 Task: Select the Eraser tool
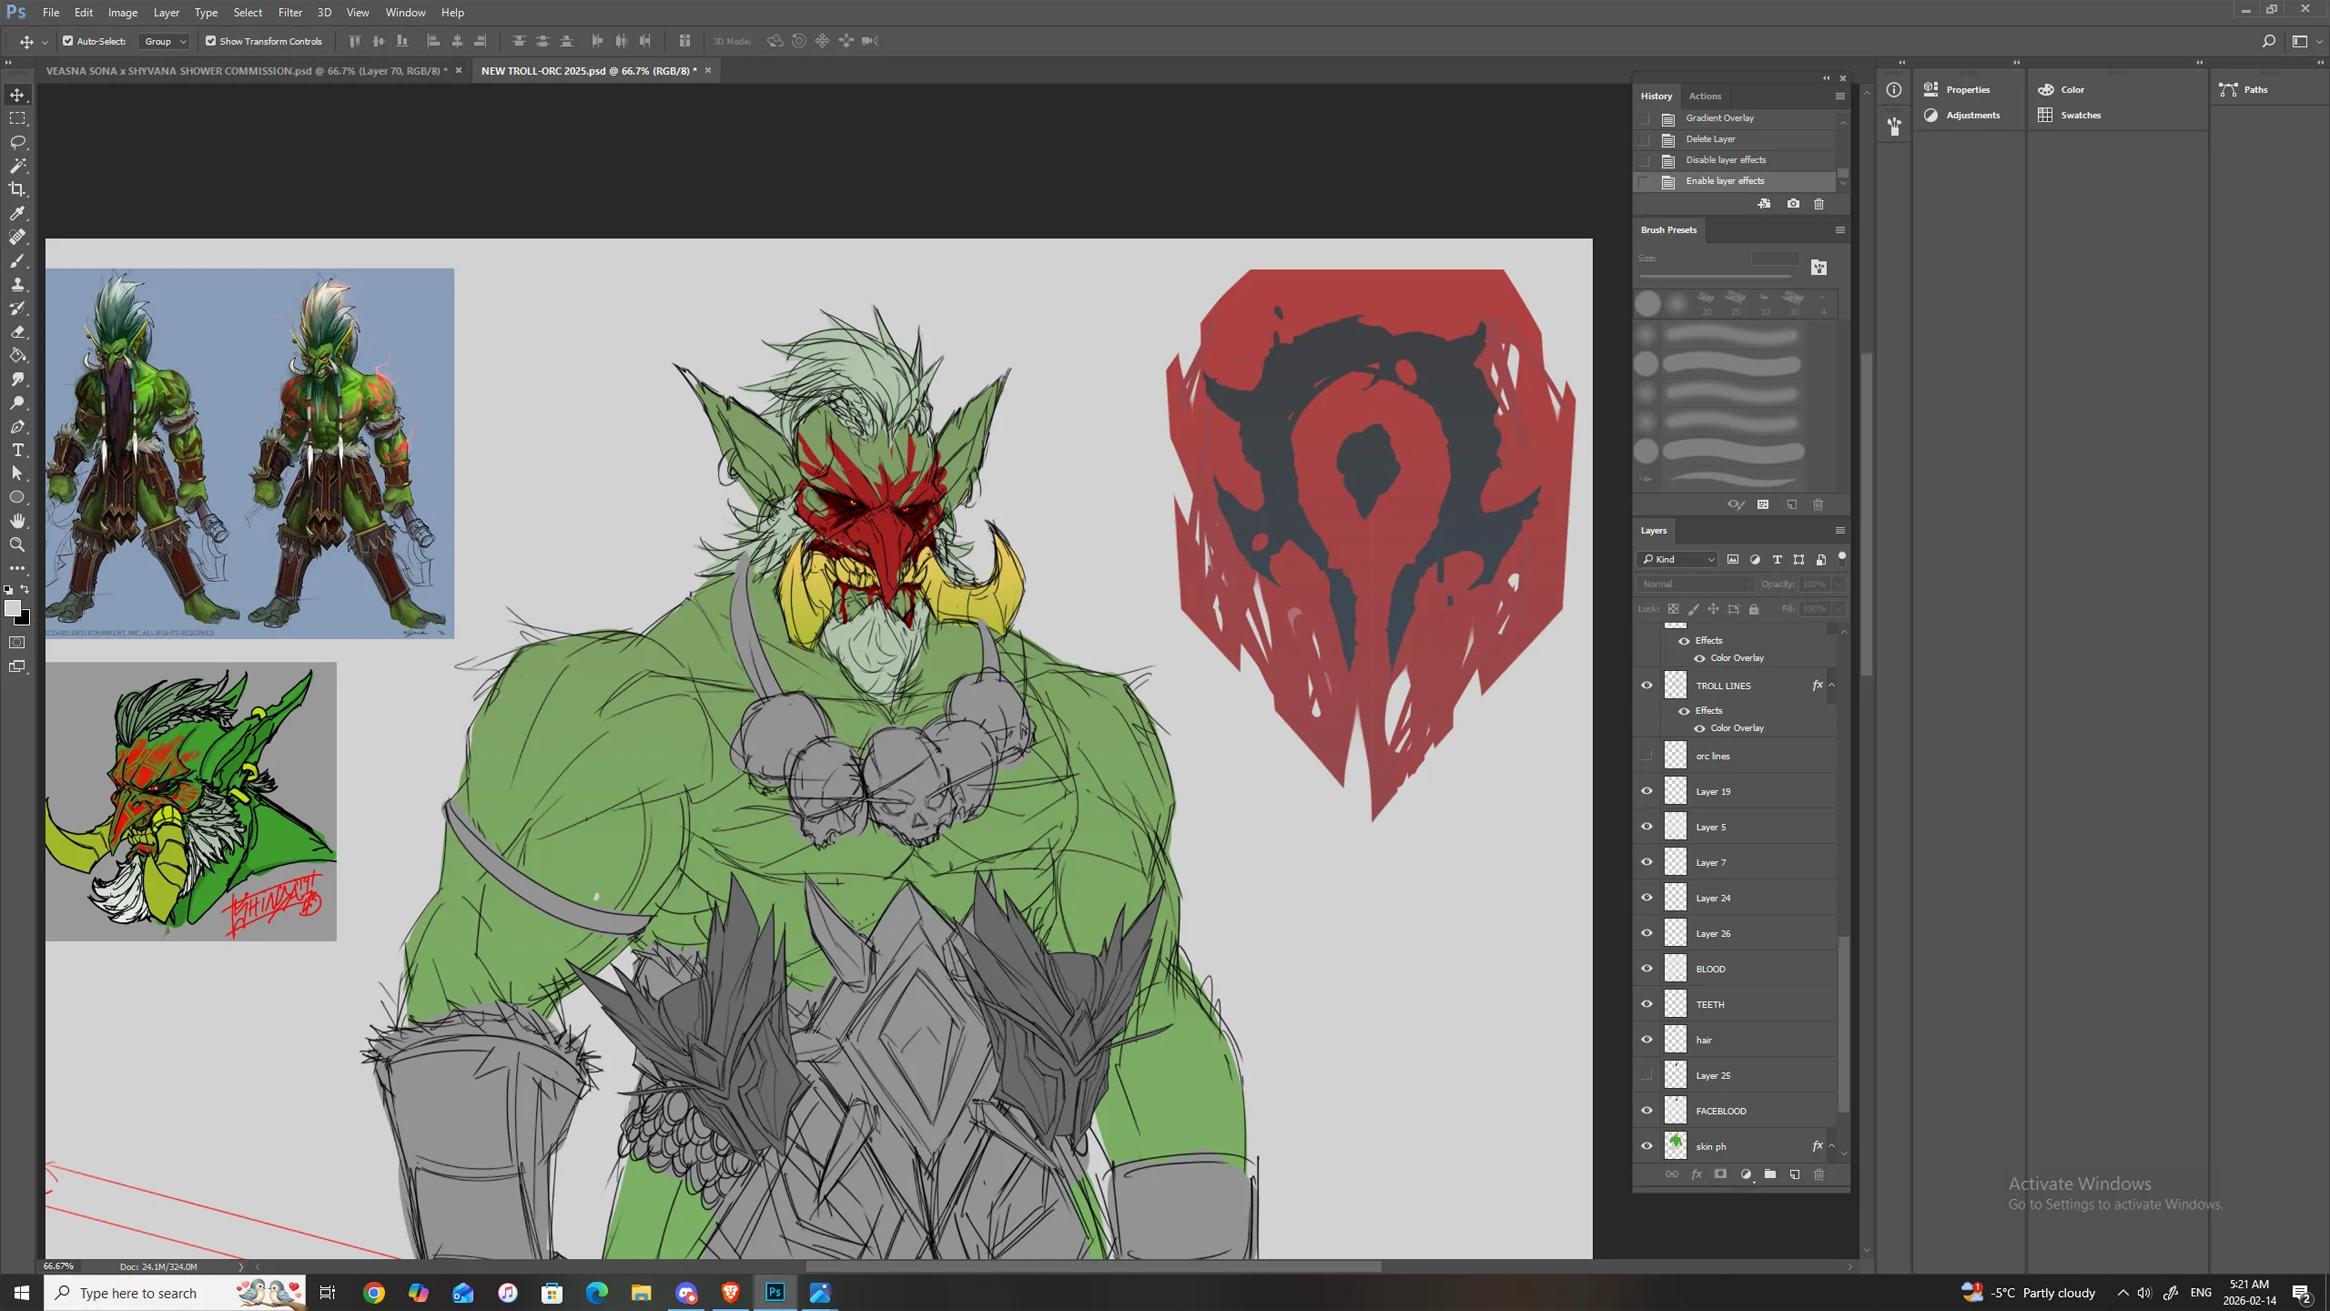pos(18,332)
